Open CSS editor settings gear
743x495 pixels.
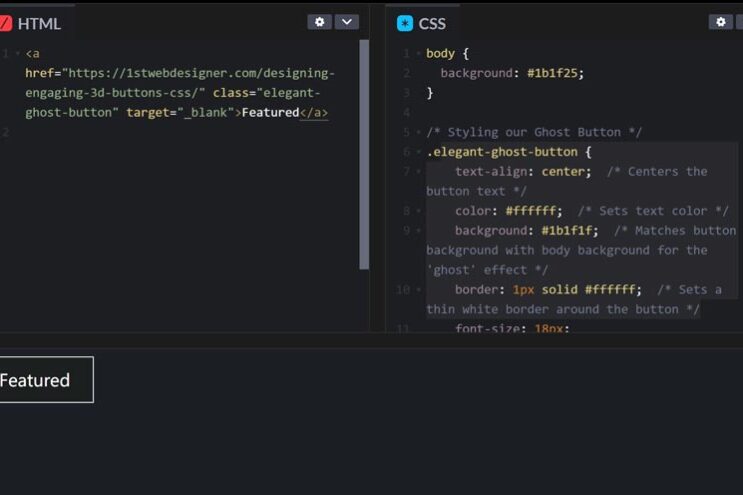720,22
